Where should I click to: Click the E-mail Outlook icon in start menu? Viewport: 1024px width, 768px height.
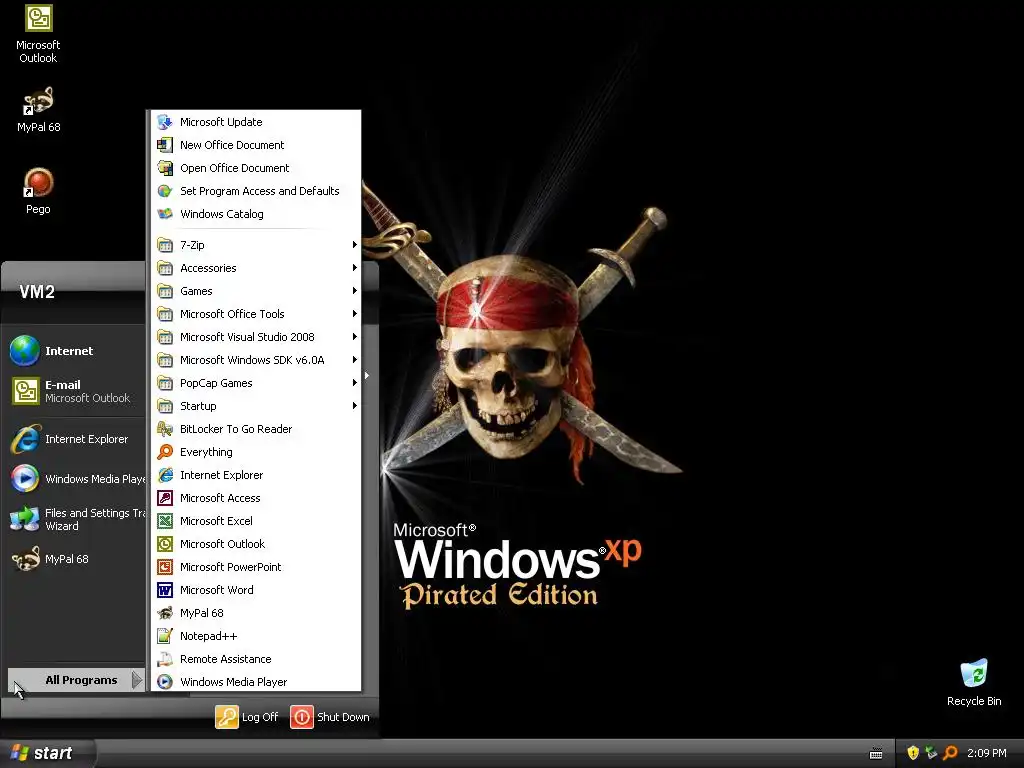(25, 391)
